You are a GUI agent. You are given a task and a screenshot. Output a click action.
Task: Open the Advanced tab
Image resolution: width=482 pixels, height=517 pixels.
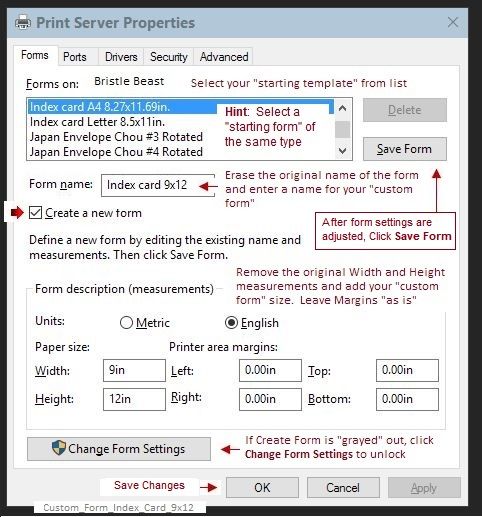click(x=224, y=57)
